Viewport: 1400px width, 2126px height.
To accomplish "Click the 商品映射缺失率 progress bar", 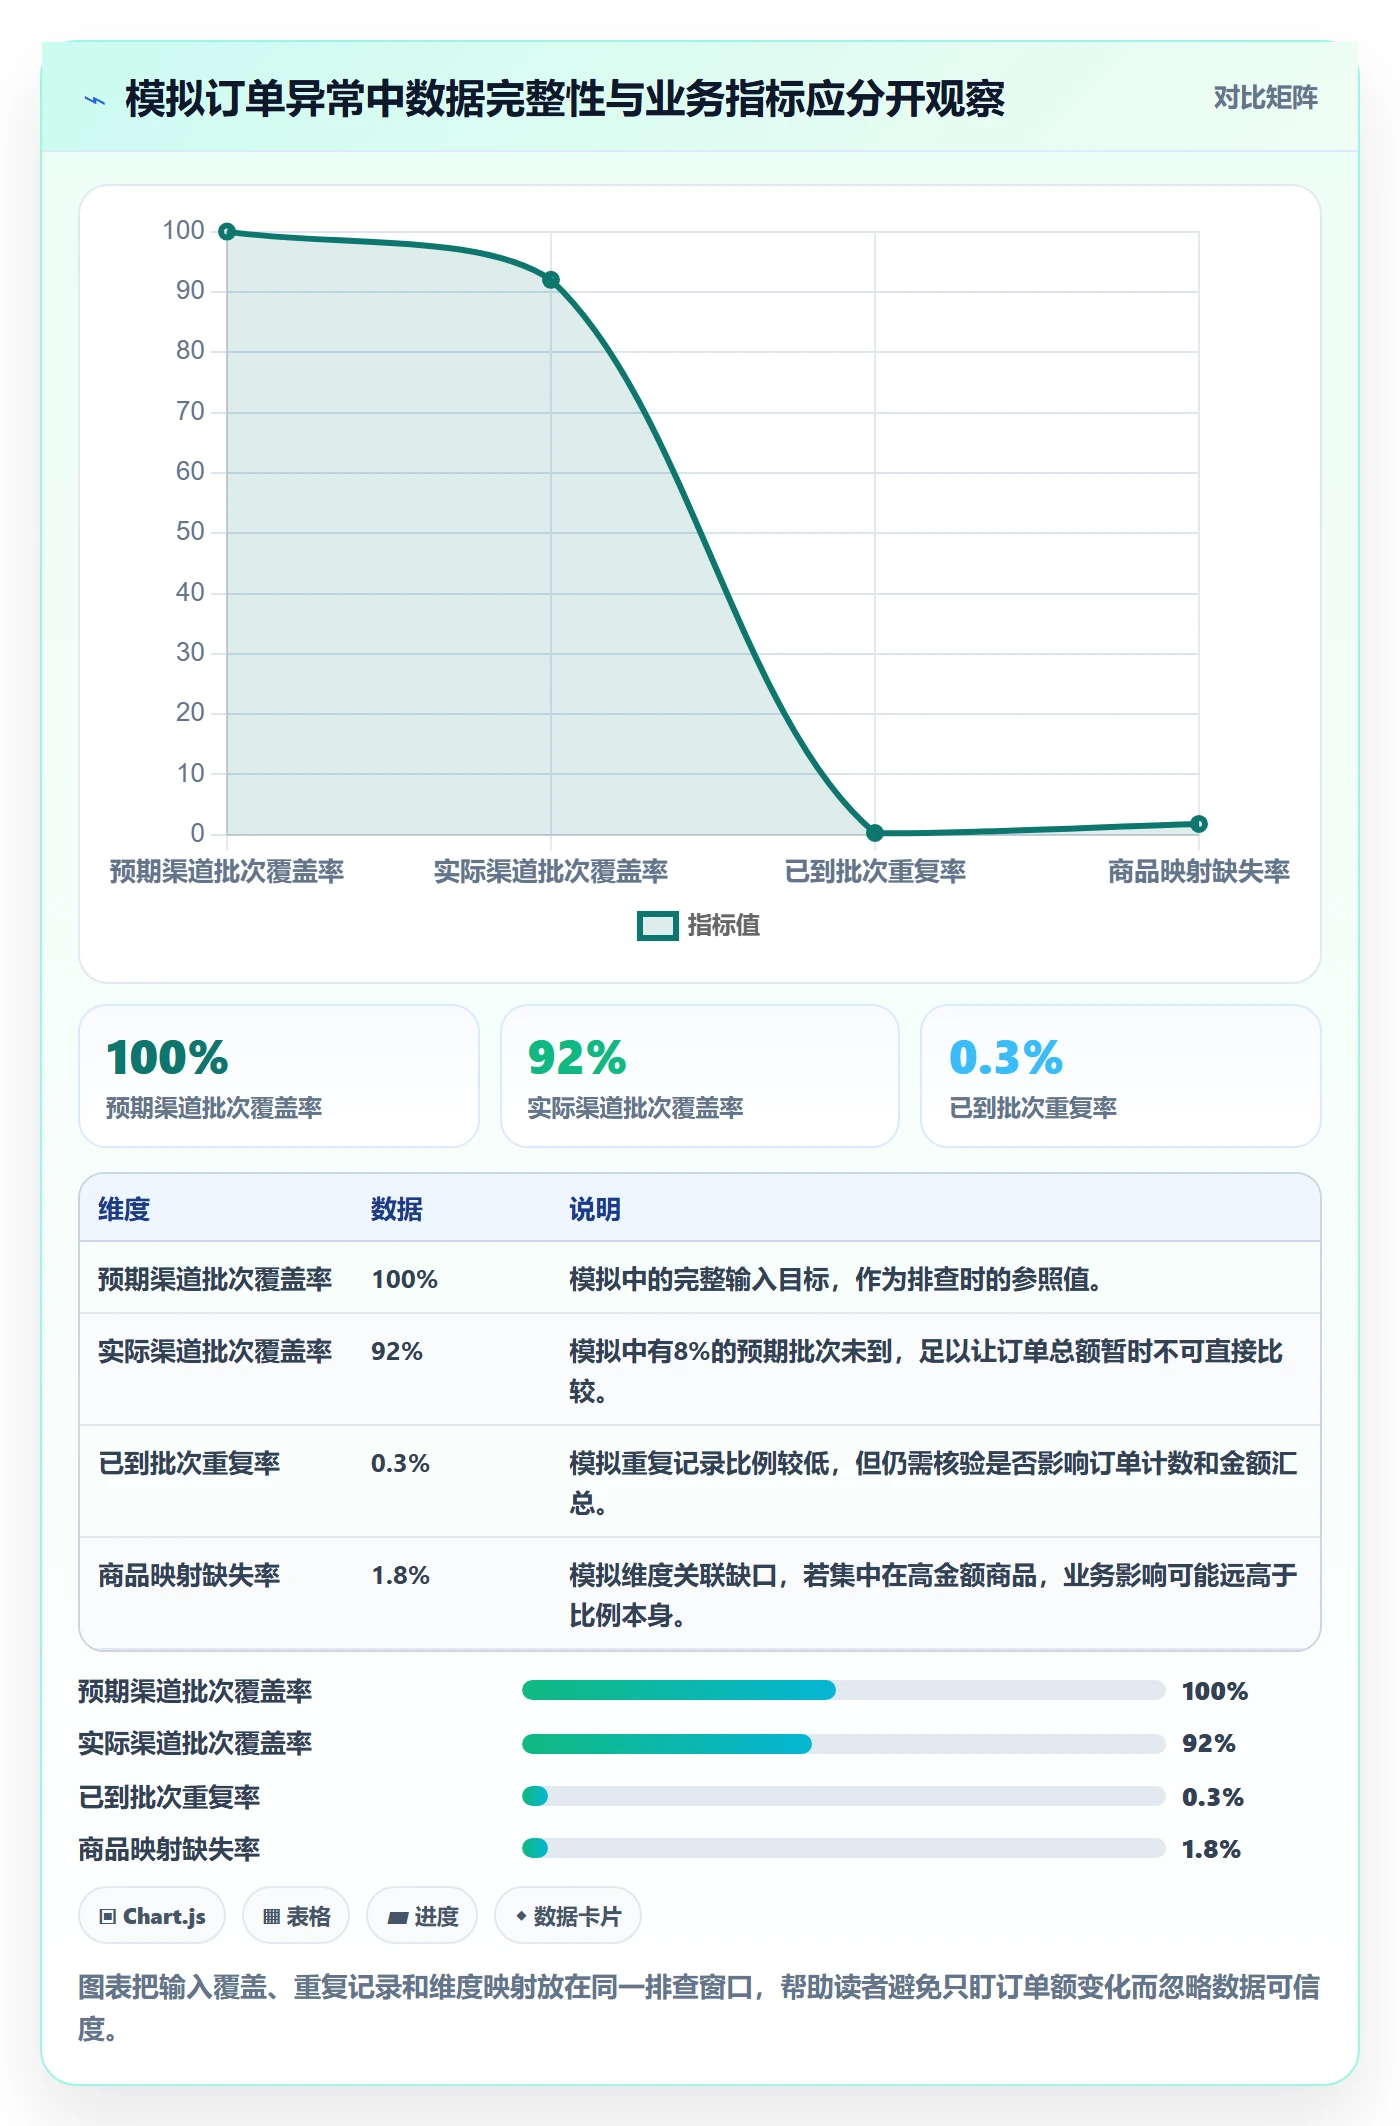I will tap(843, 1848).
